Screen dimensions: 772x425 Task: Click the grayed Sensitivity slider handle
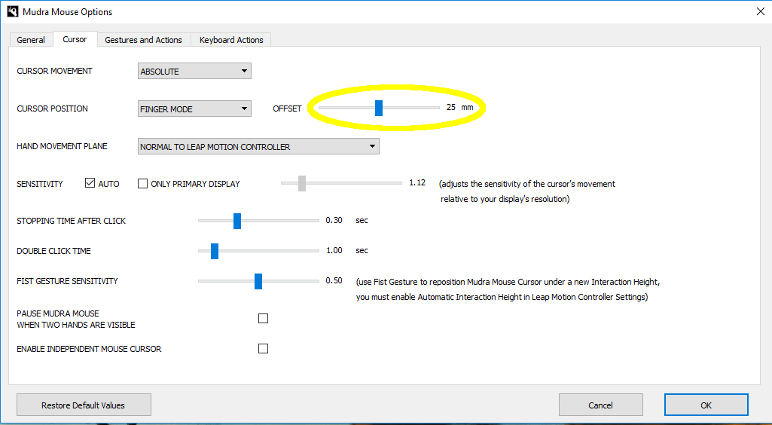coord(302,183)
